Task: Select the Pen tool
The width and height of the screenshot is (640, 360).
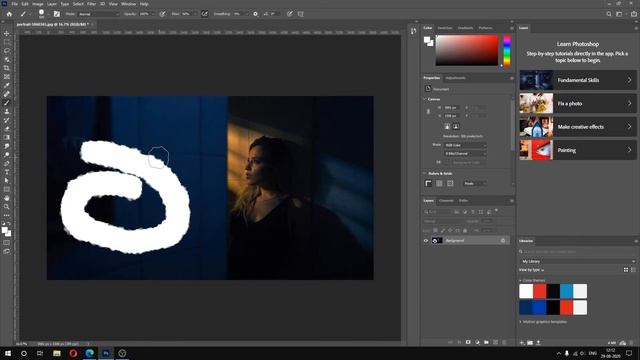Action: coord(7,163)
